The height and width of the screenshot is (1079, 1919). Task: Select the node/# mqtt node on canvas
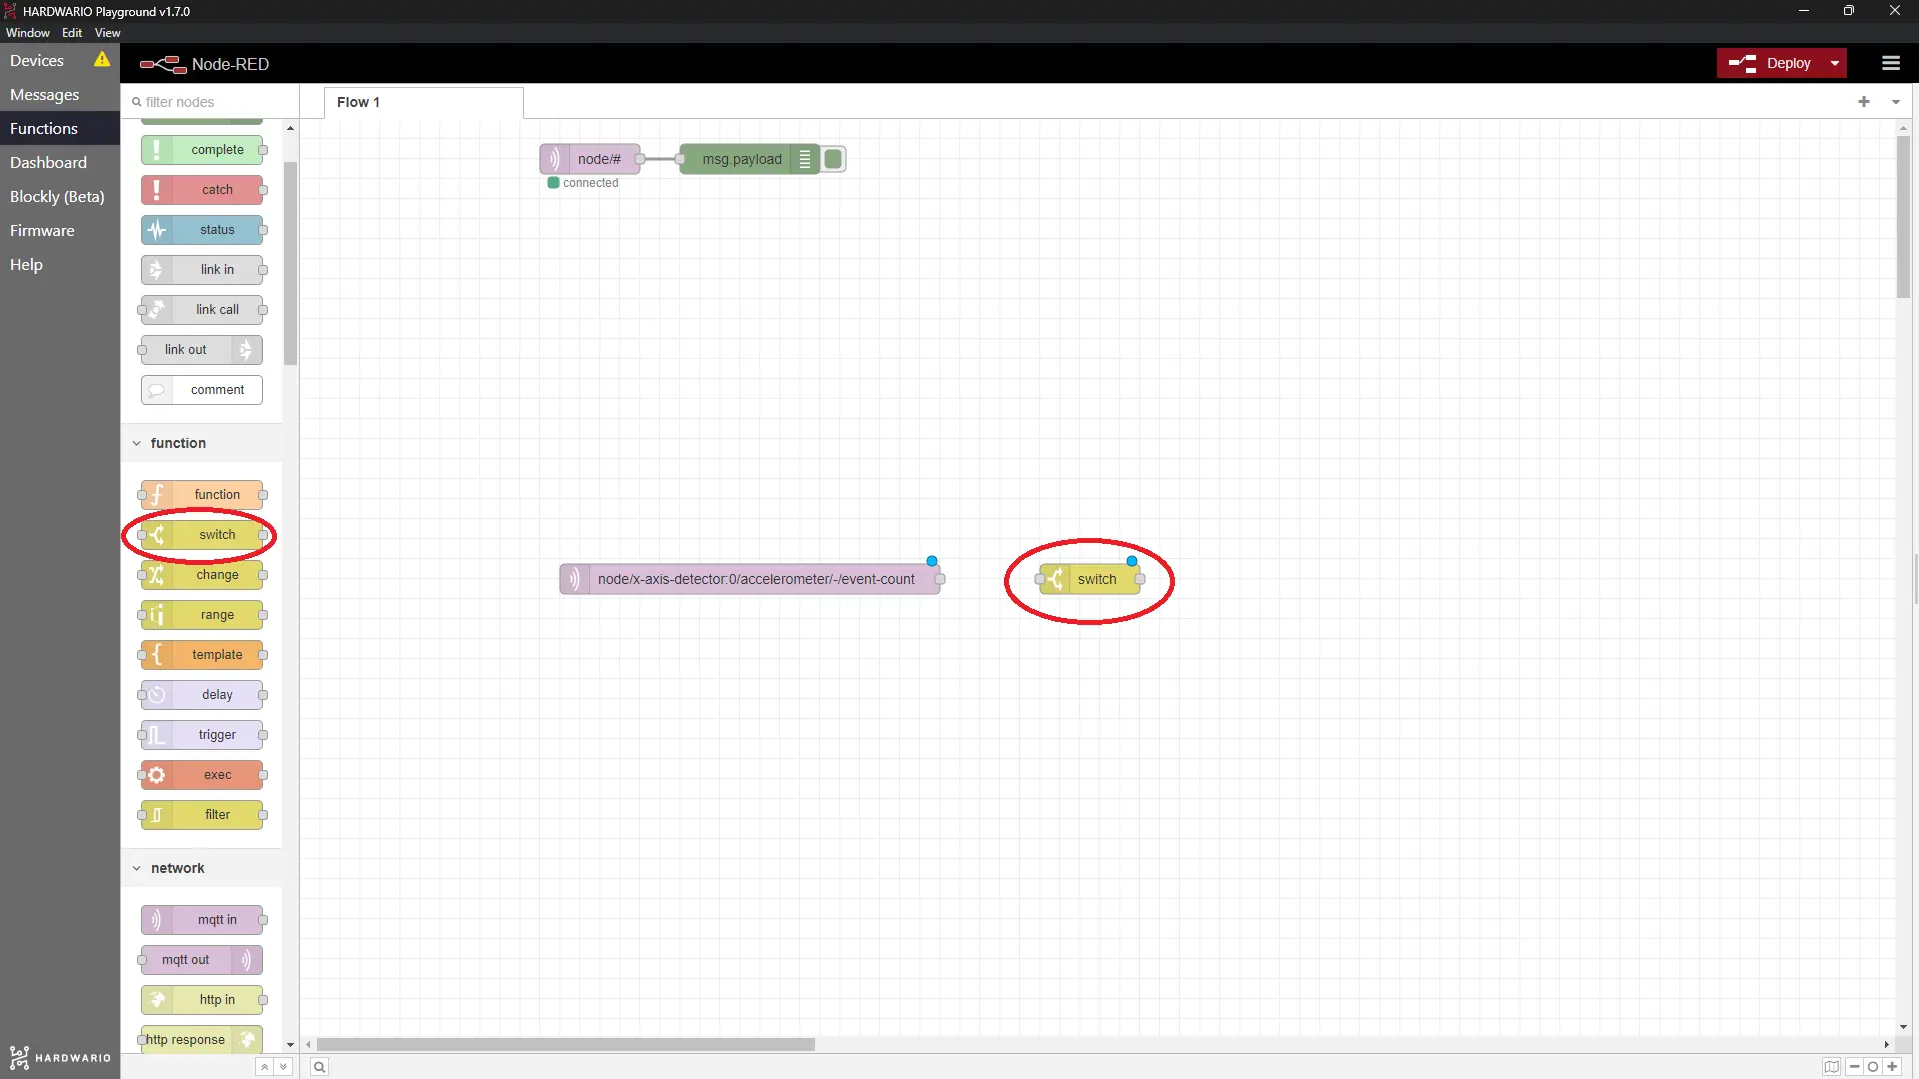pyautogui.click(x=590, y=159)
